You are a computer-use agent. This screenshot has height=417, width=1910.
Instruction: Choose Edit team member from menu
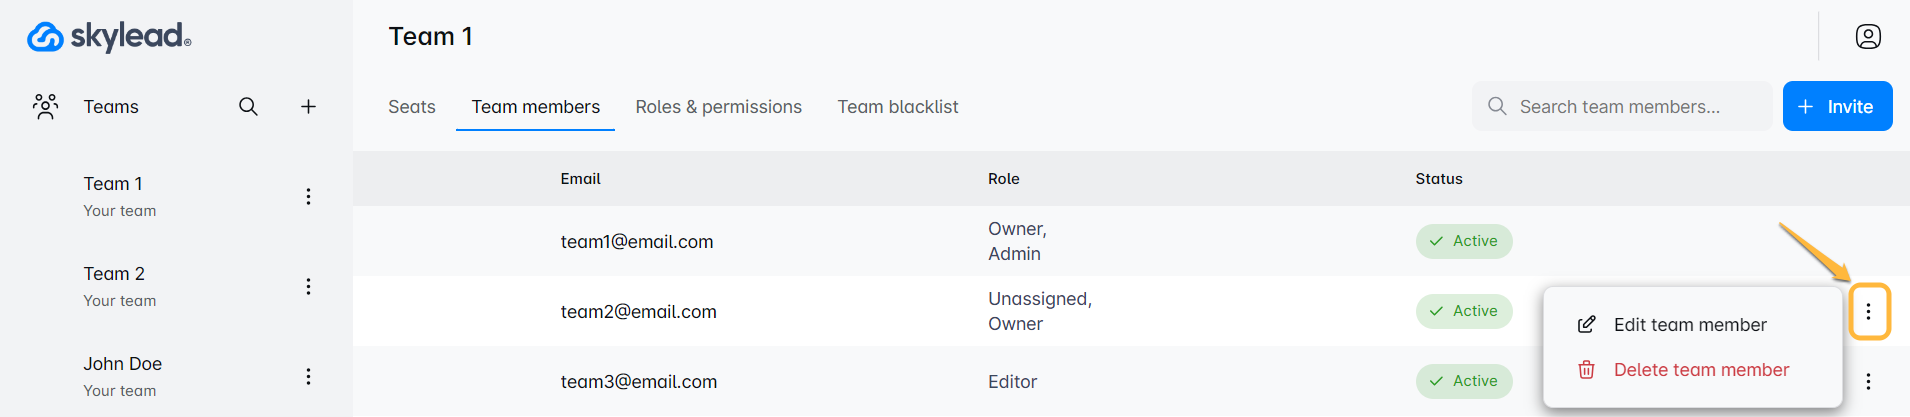pyautogui.click(x=1689, y=325)
